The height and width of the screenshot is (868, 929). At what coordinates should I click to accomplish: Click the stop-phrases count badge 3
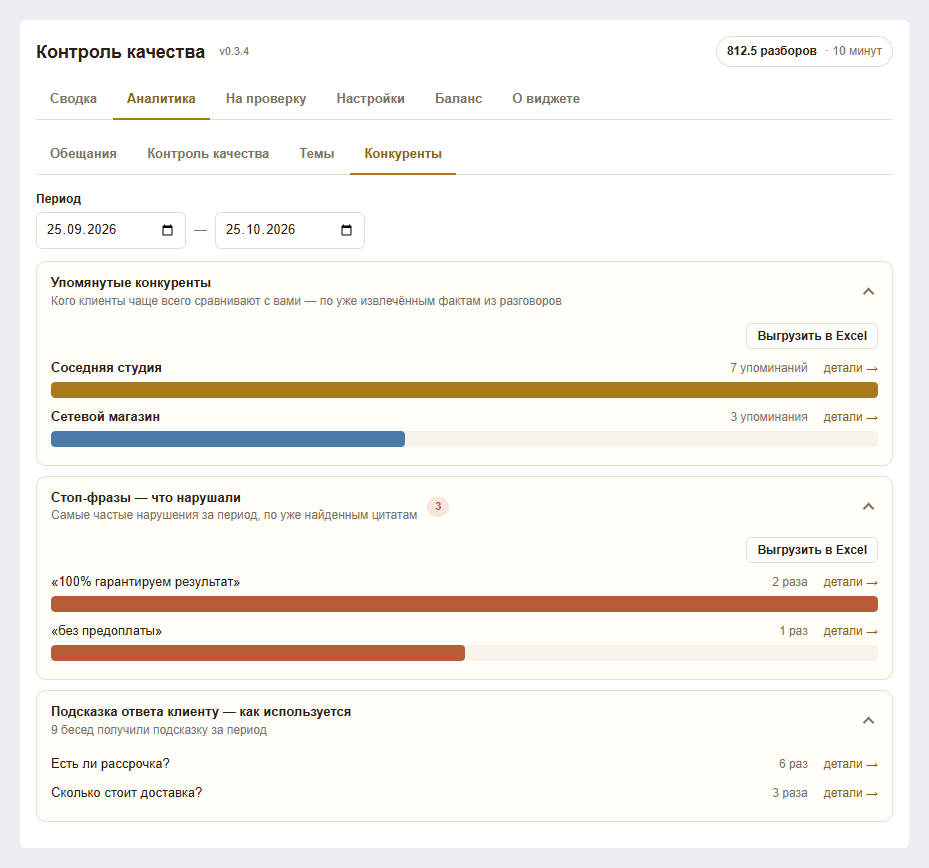click(x=438, y=507)
